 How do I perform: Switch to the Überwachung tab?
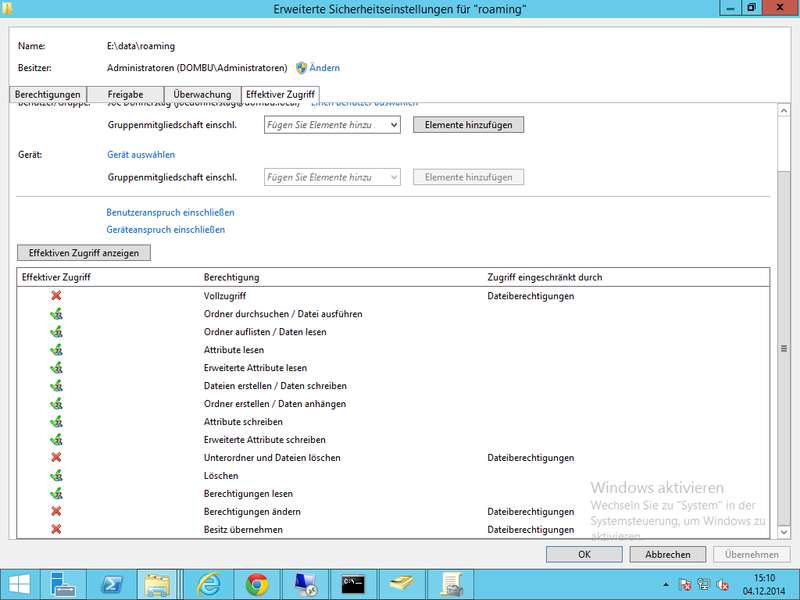pos(202,94)
